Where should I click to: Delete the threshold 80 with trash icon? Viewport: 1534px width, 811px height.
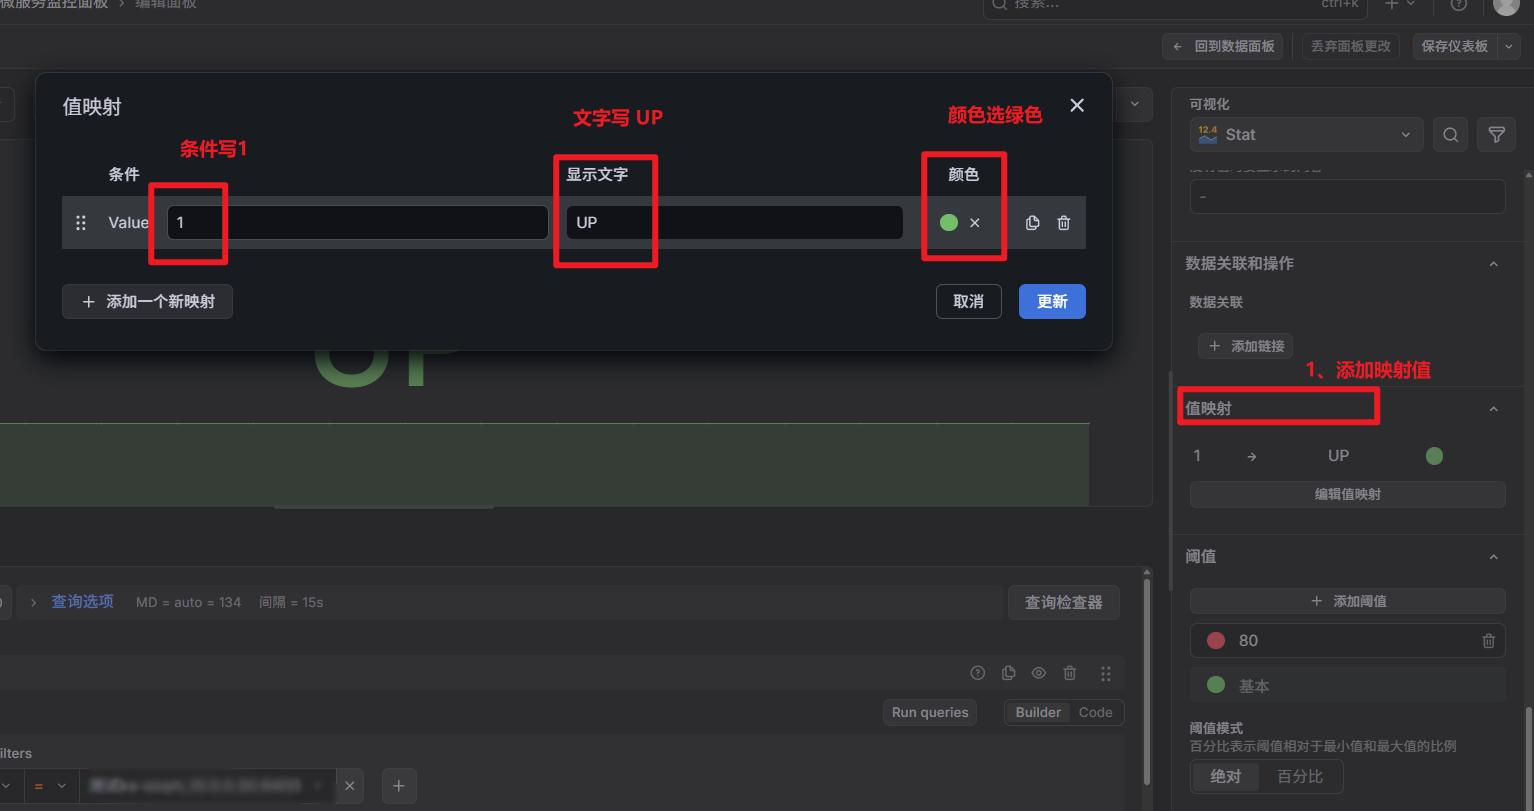coord(1488,641)
